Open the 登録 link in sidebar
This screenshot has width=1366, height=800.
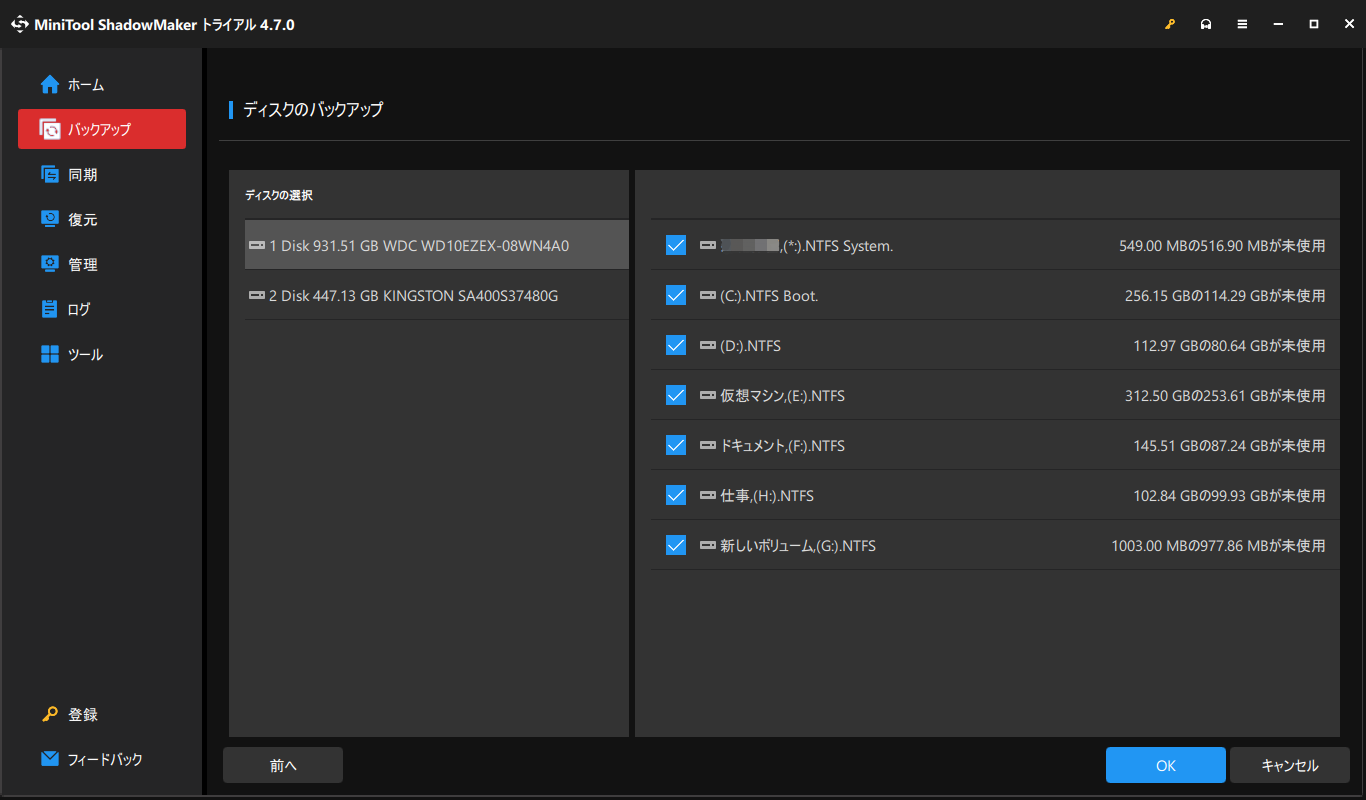[102, 714]
